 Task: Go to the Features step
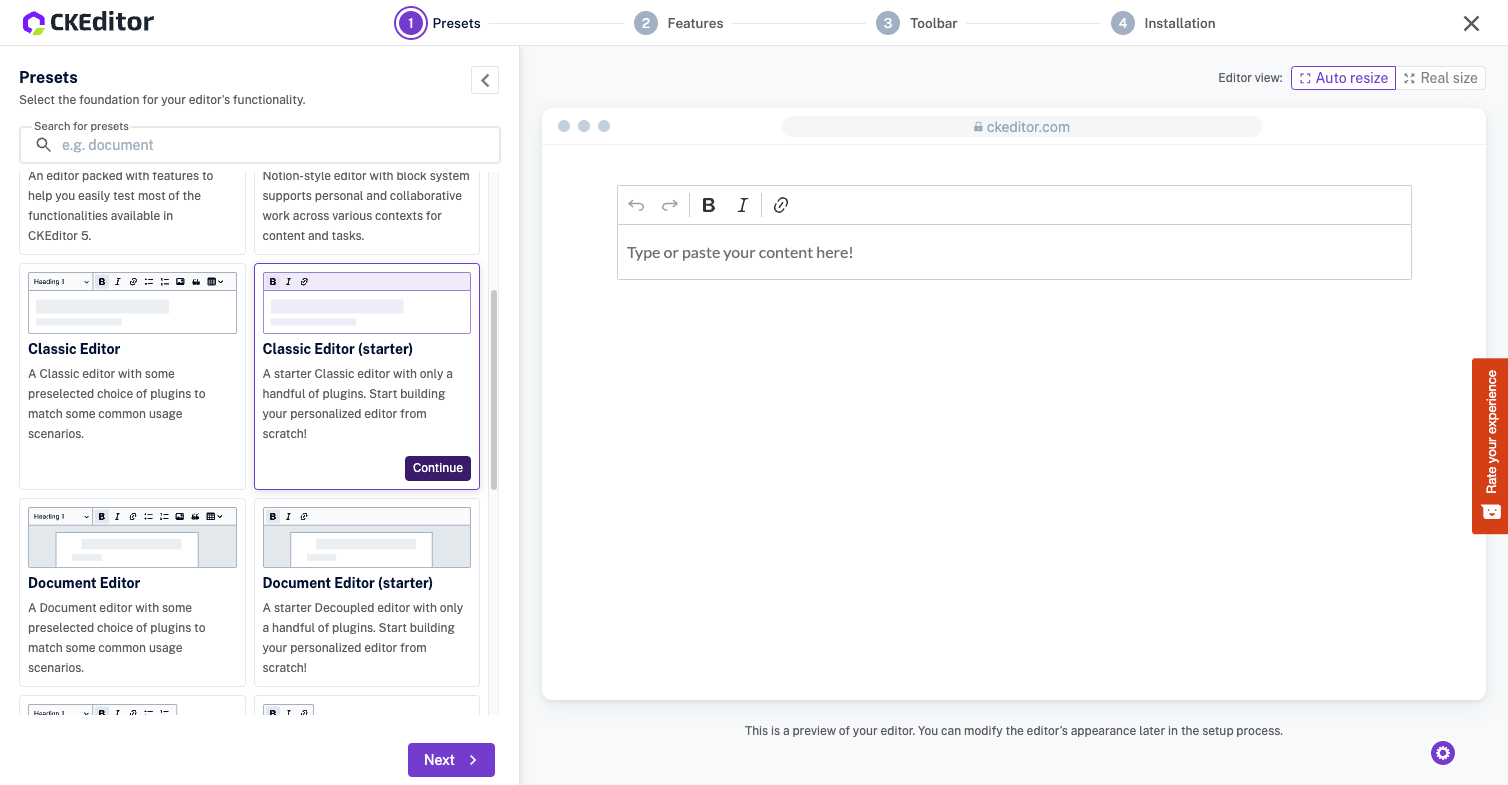[679, 23]
